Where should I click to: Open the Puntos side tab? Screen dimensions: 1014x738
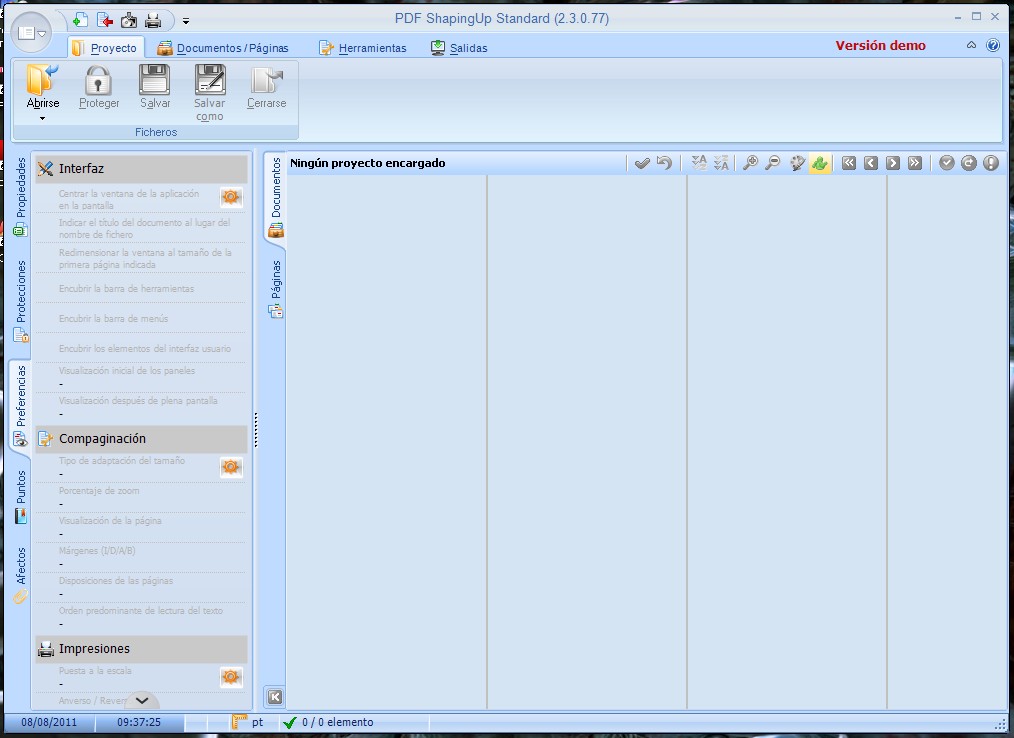tap(21, 496)
